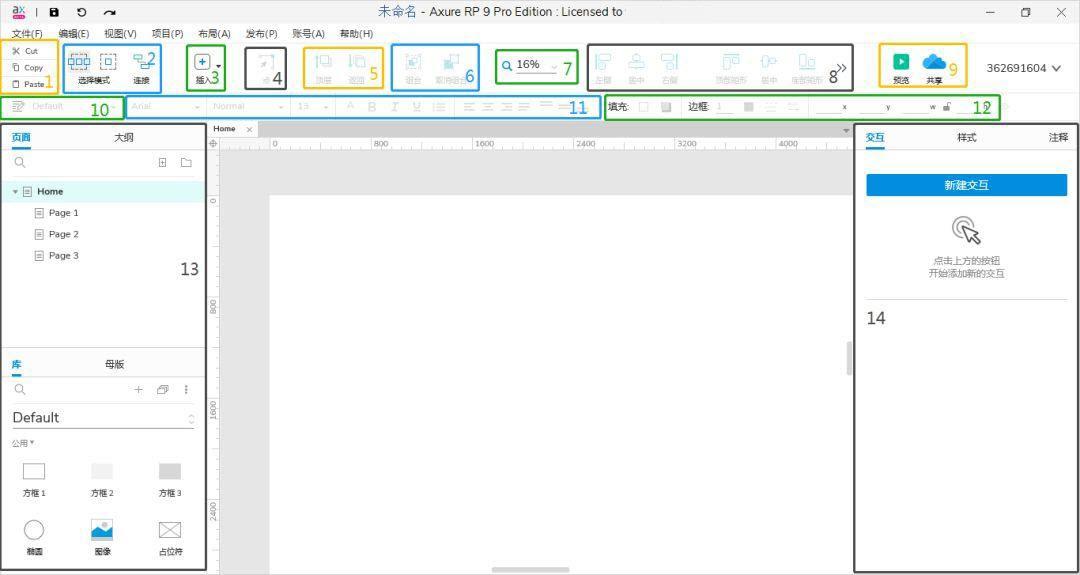Switch to the 注释 notes tab

pyautogui.click(x=1059, y=138)
